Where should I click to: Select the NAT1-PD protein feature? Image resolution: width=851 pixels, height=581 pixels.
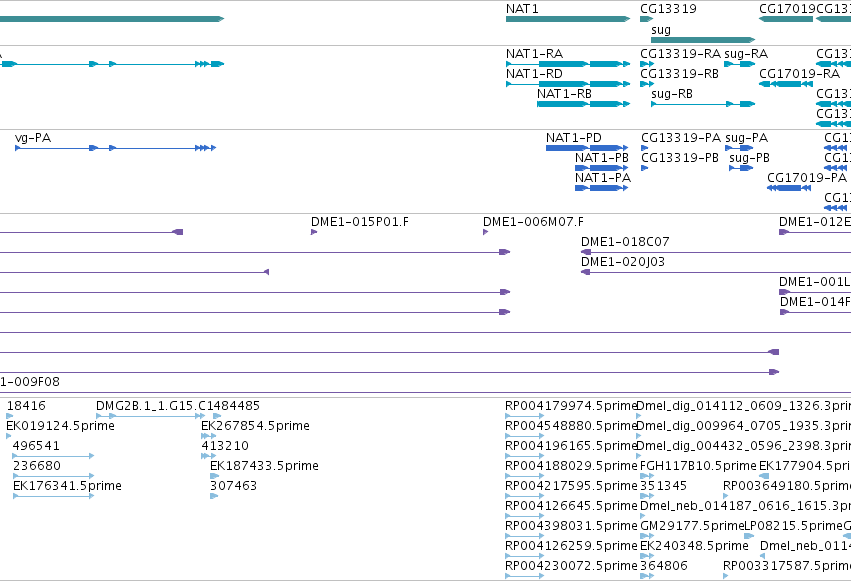click(x=587, y=148)
